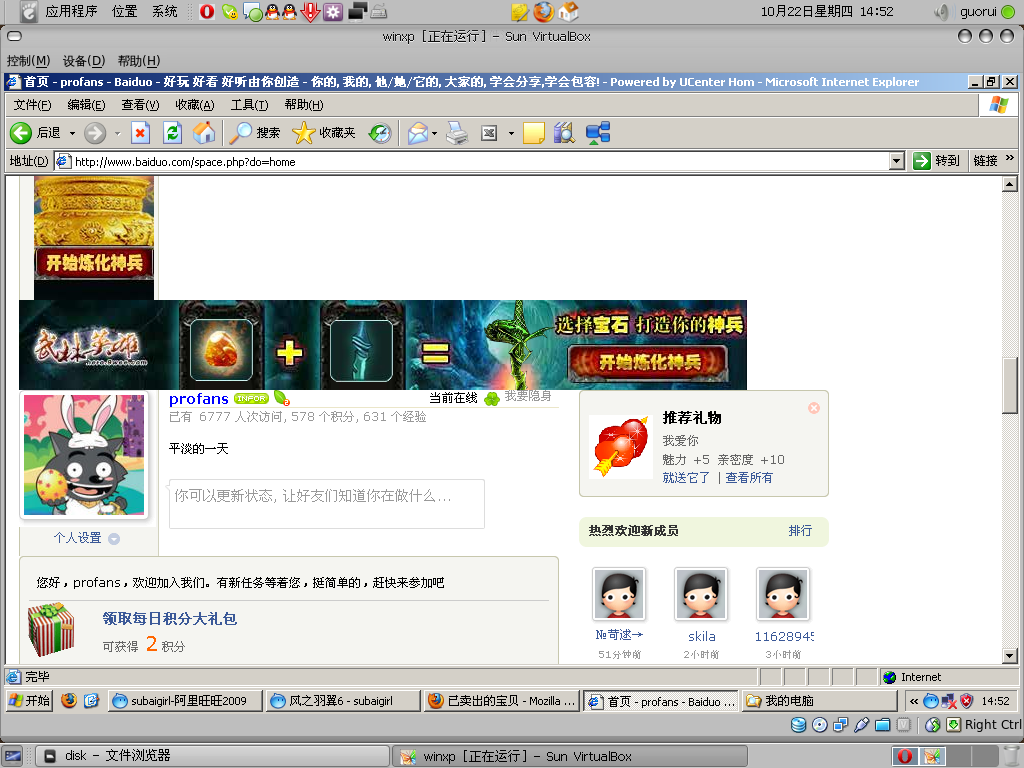
Task: Expand hidden system tray icons in XP
Action: (x=914, y=701)
